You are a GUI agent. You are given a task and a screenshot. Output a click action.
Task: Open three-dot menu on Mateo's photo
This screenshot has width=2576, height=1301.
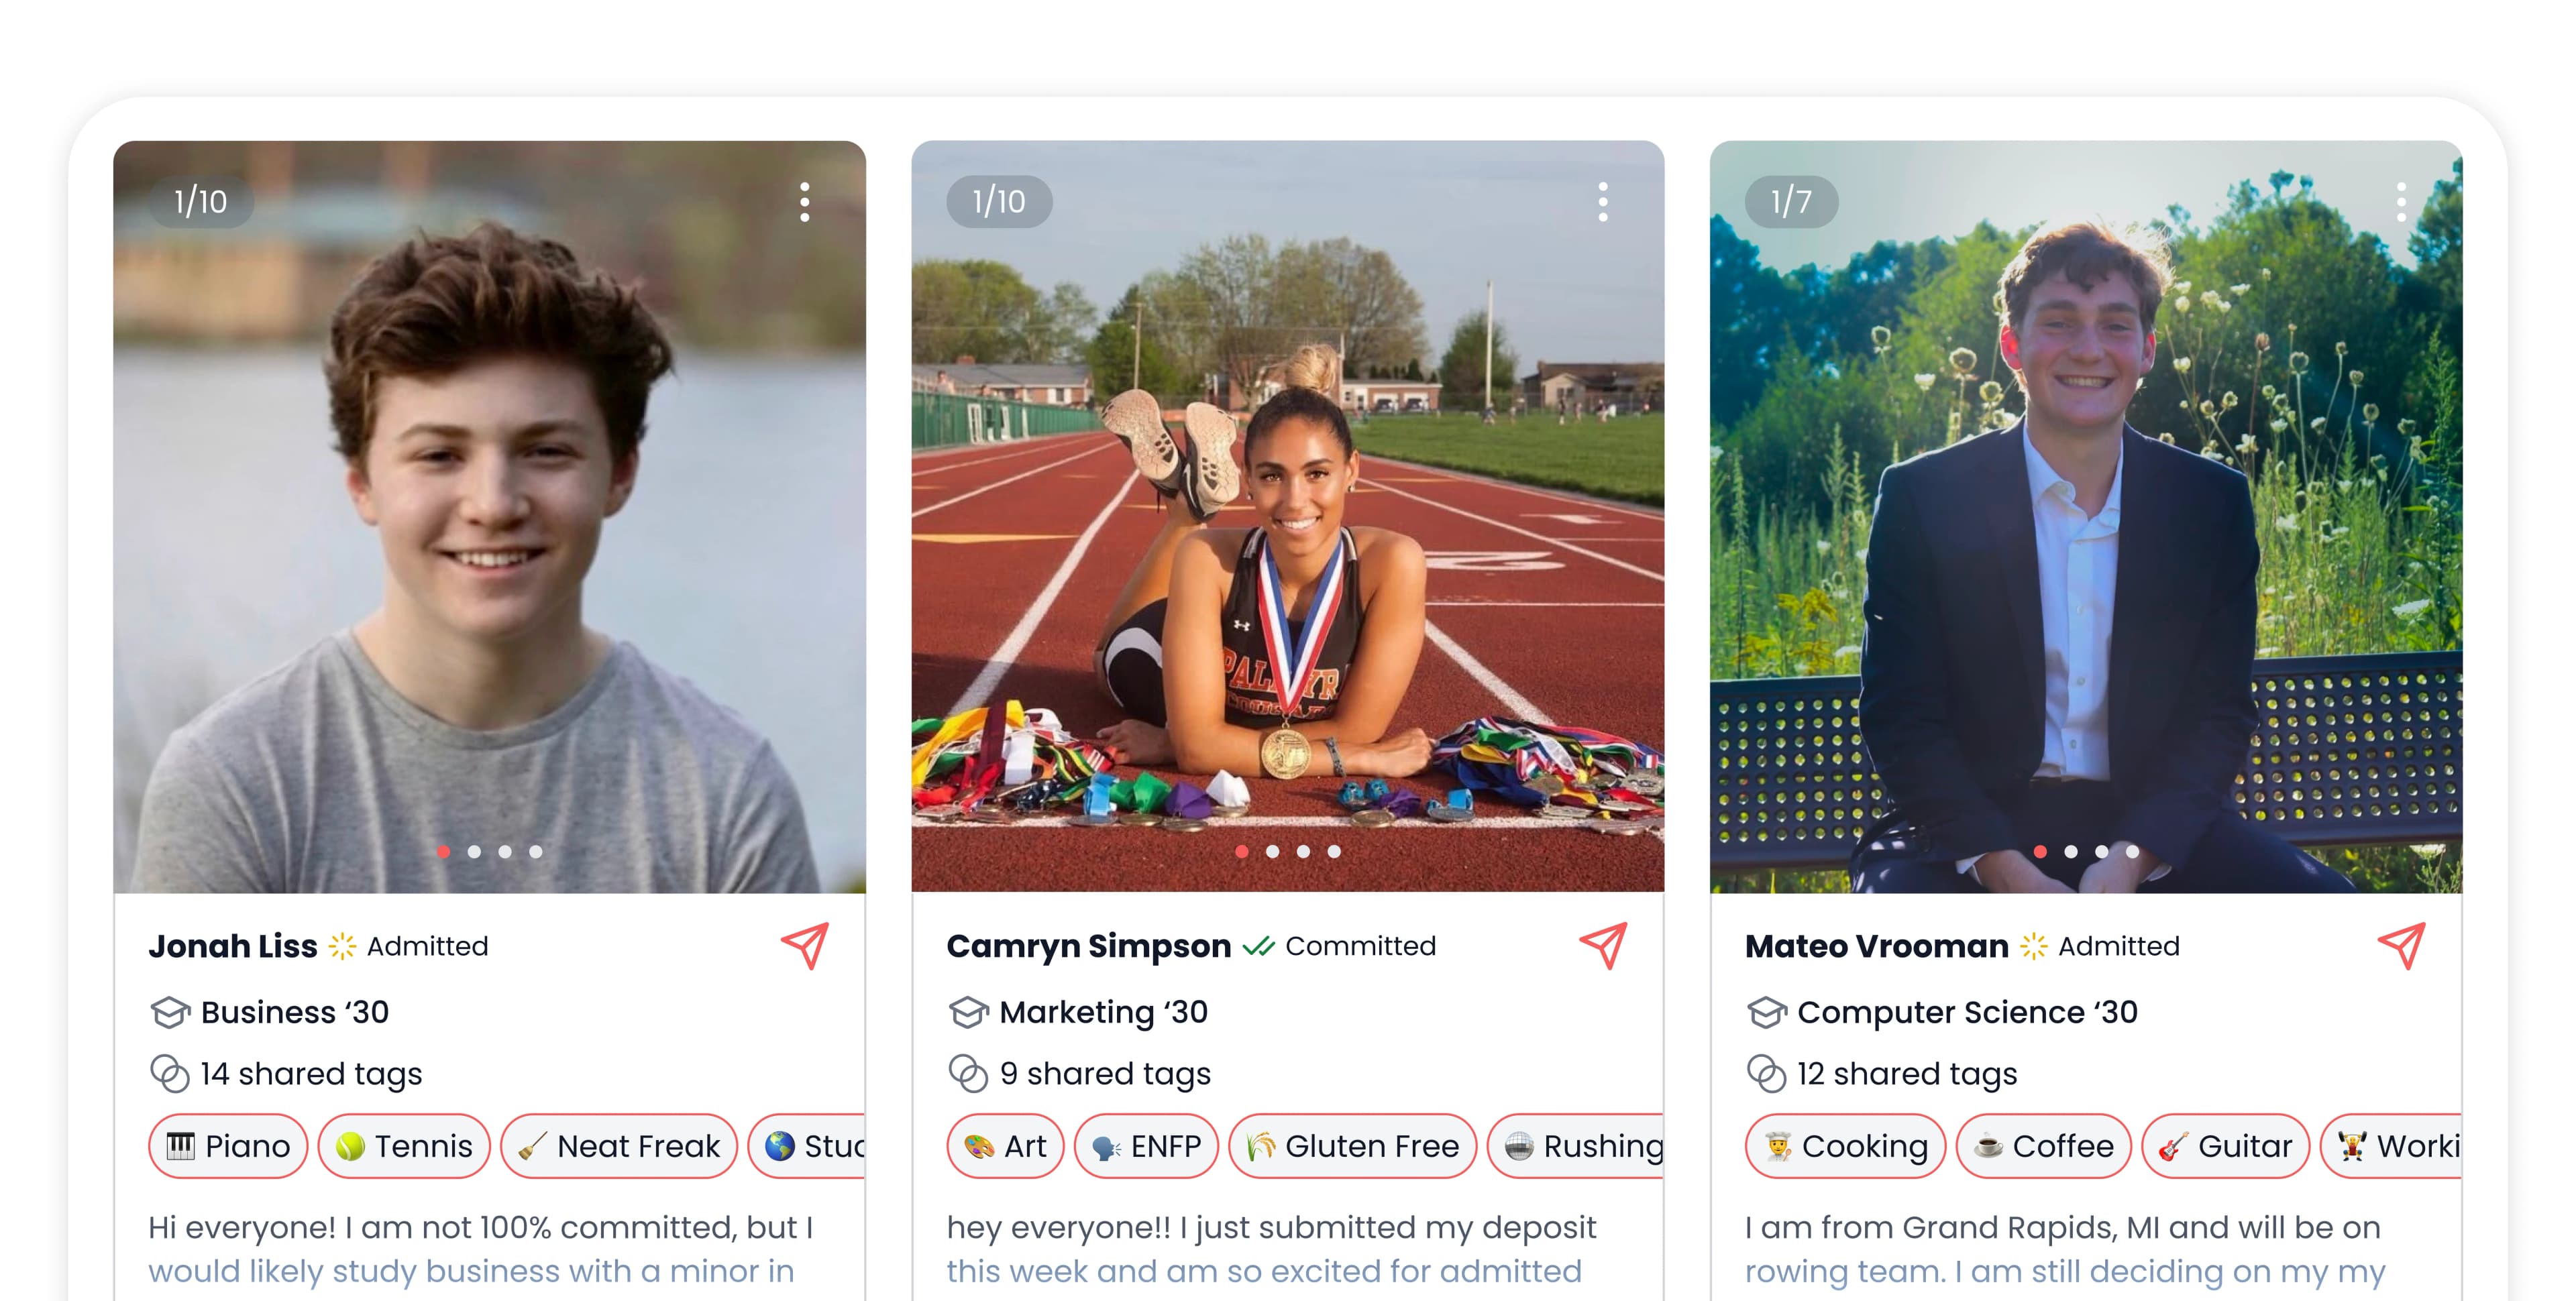point(2401,202)
